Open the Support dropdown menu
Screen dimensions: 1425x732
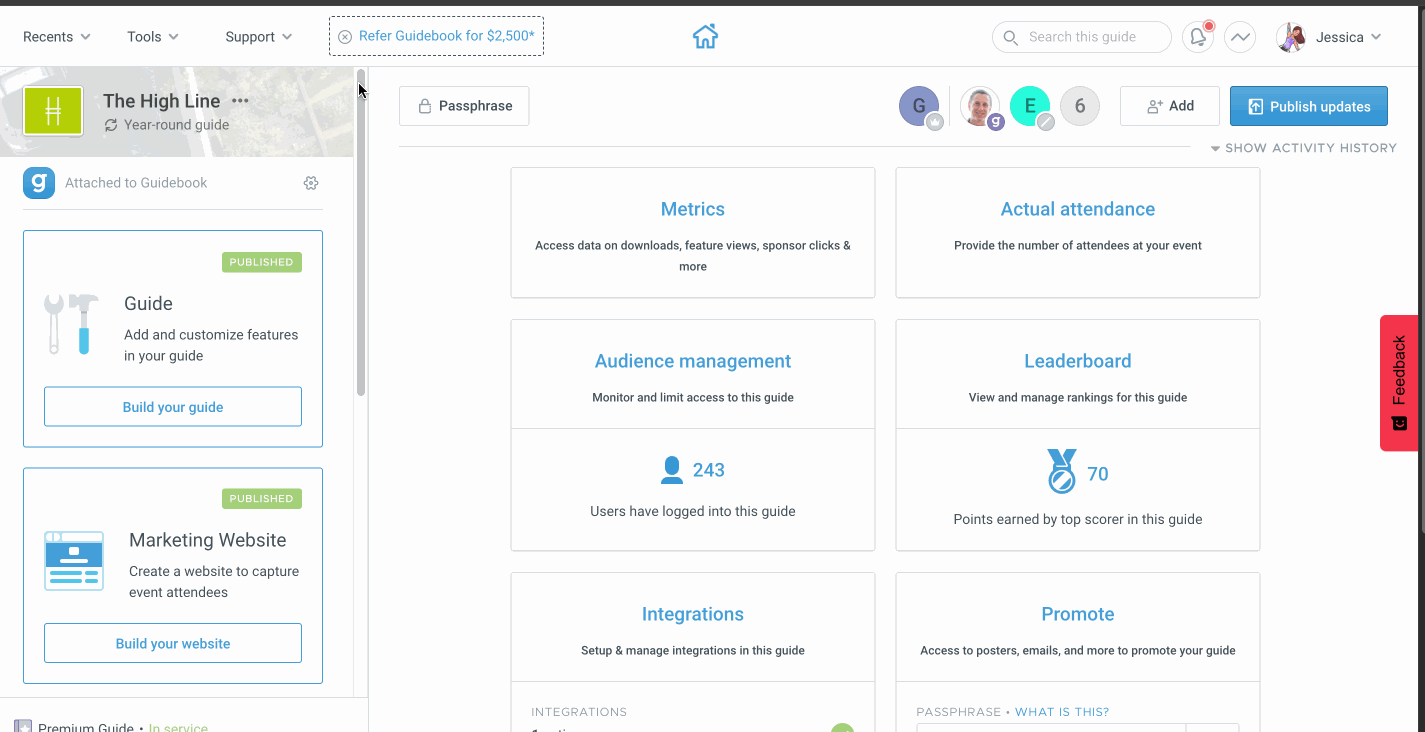point(259,37)
